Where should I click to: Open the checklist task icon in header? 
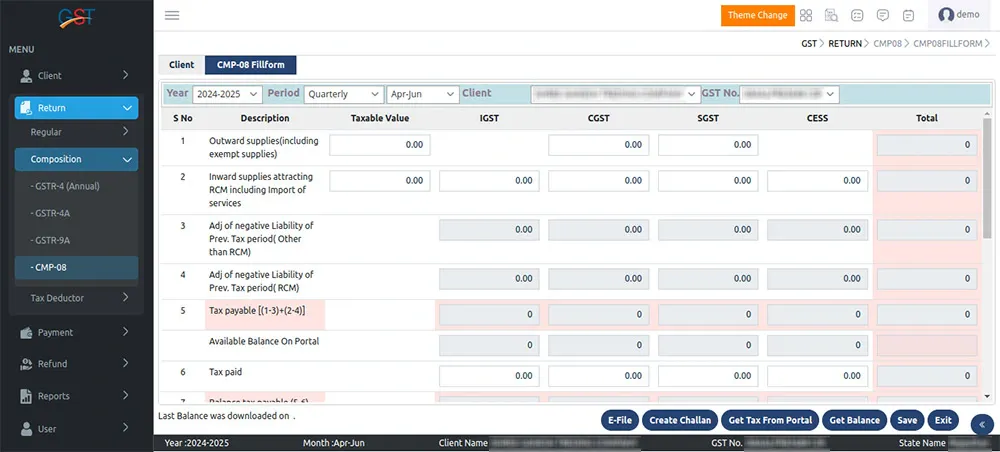pos(858,15)
